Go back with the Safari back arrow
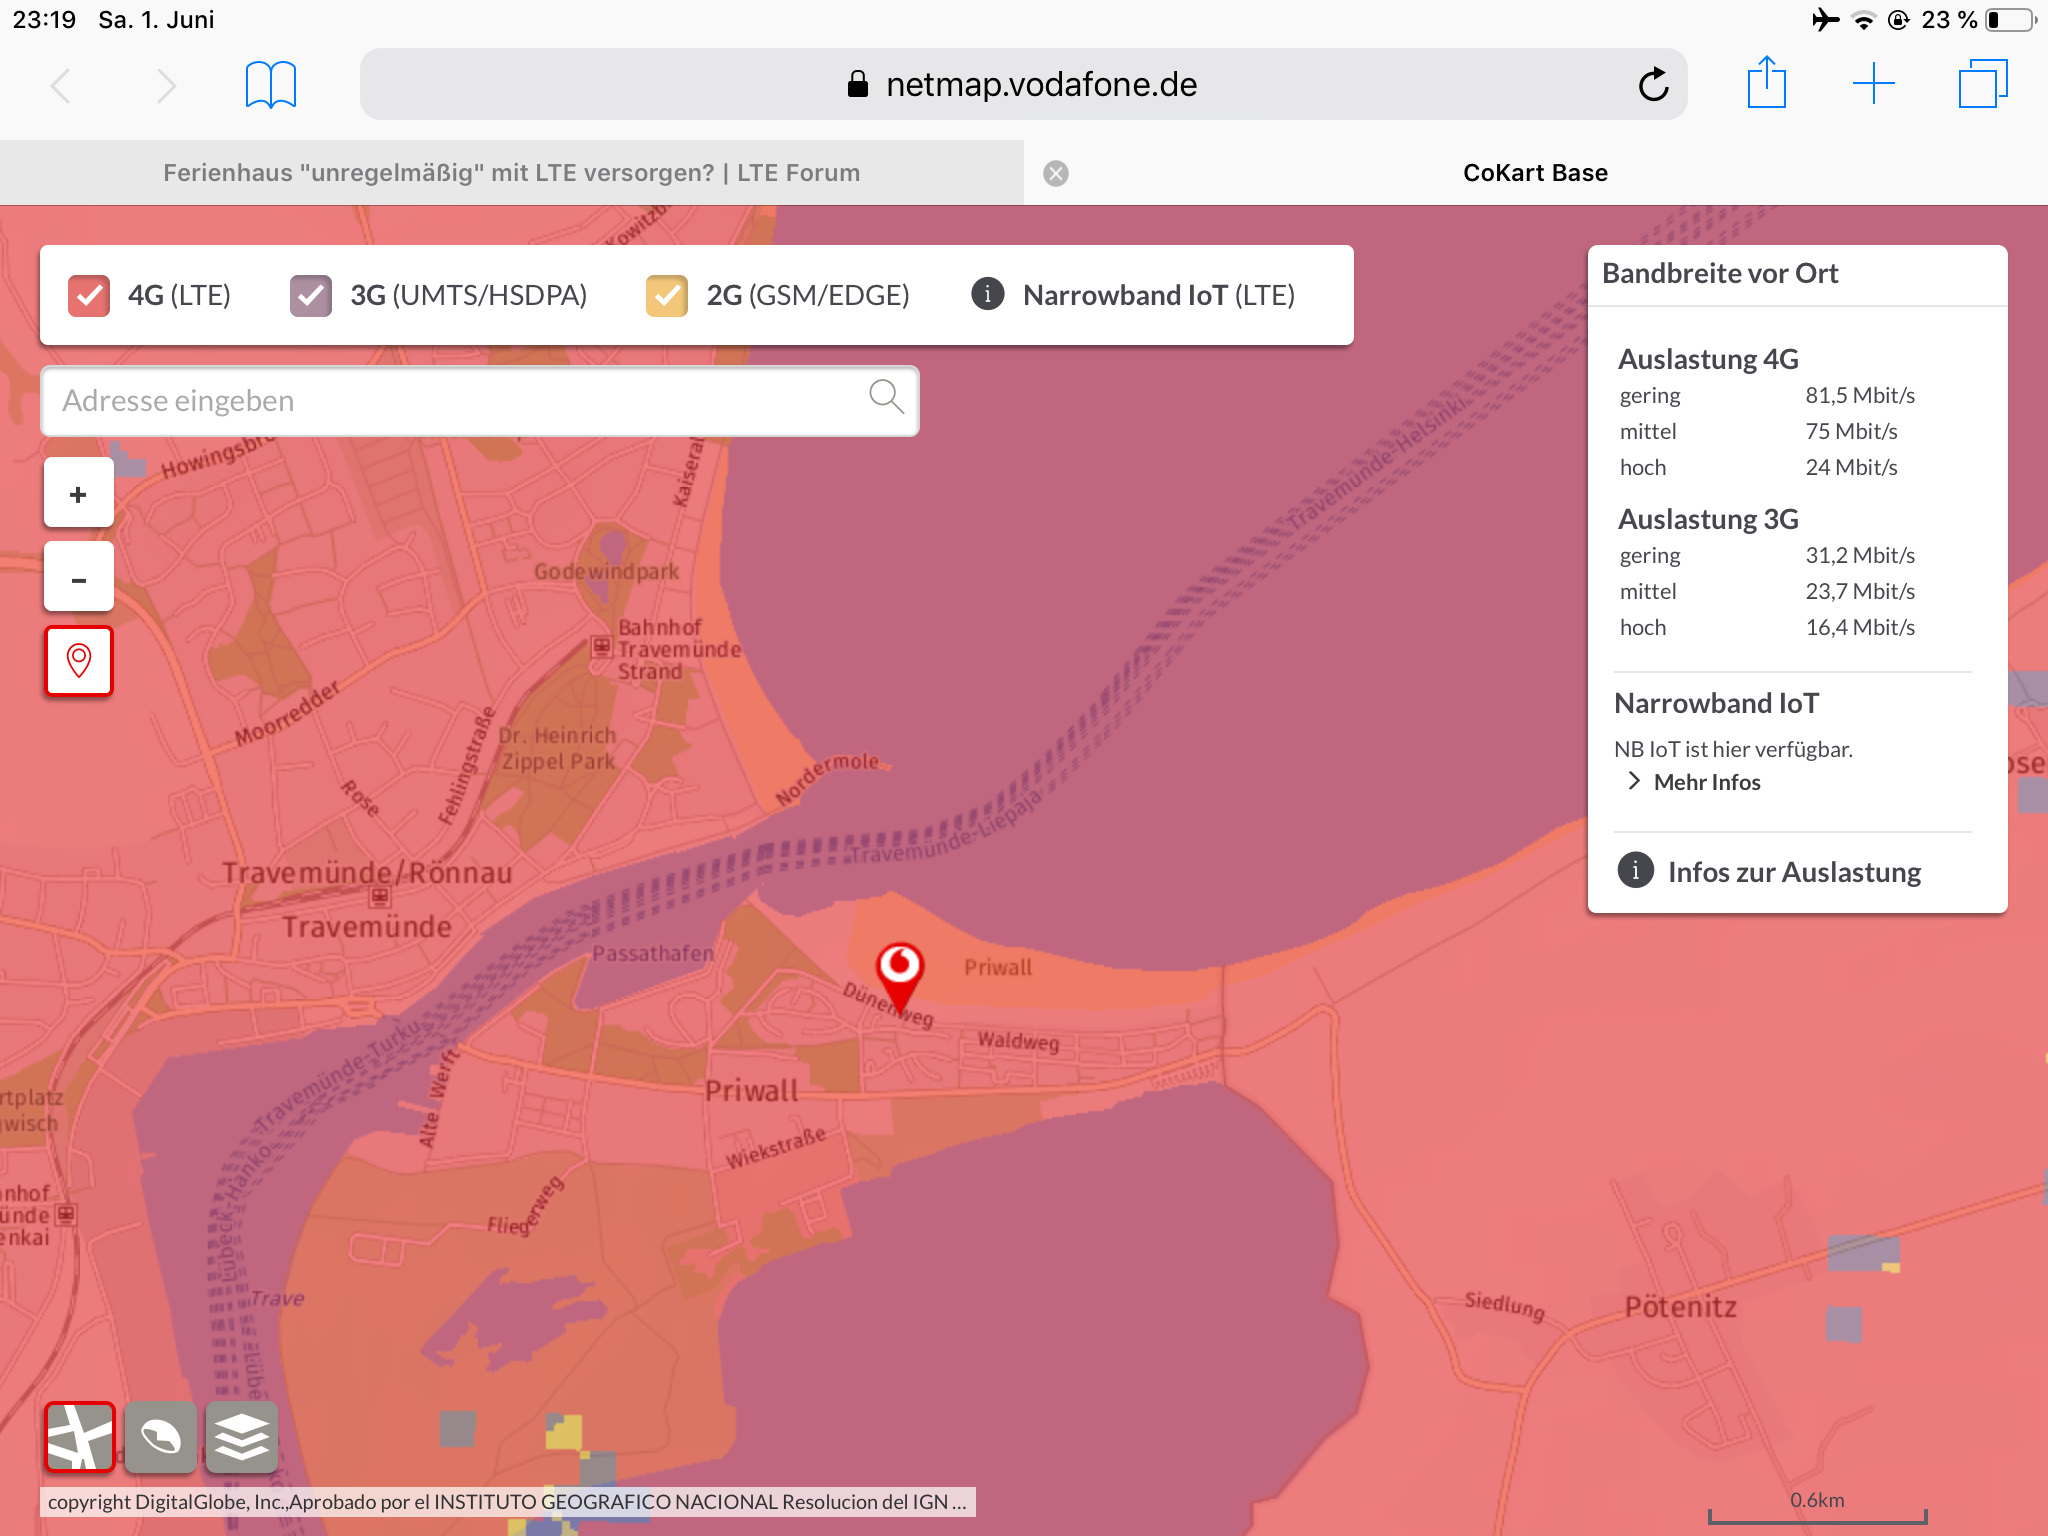The height and width of the screenshot is (1536, 2048). pos(60,85)
